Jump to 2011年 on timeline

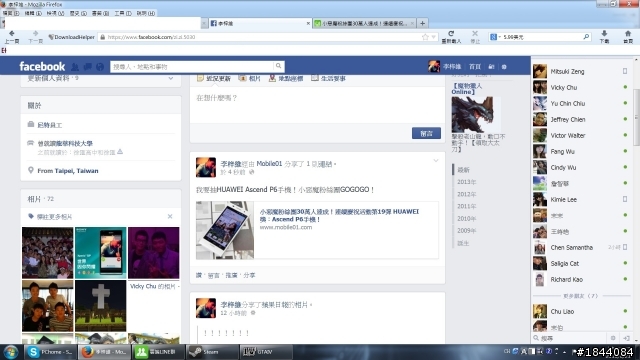click(x=467, y=206)
